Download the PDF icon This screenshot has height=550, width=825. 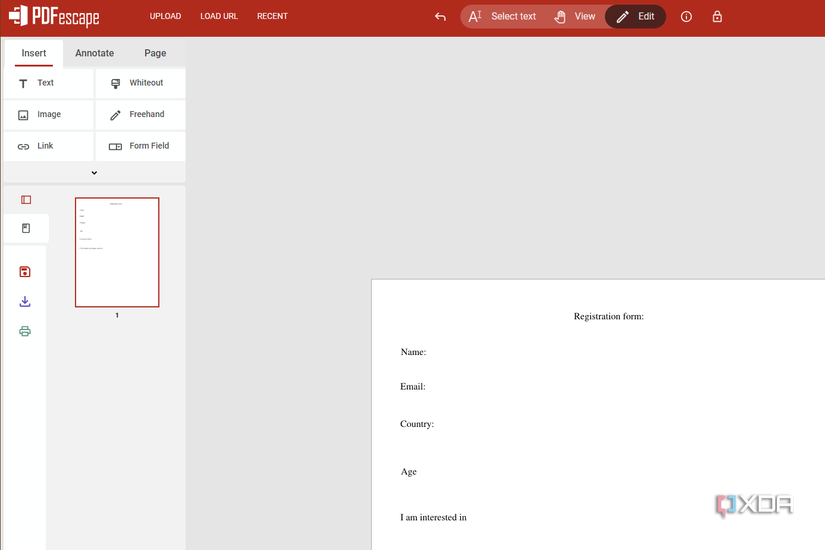(x=25, y=302)
